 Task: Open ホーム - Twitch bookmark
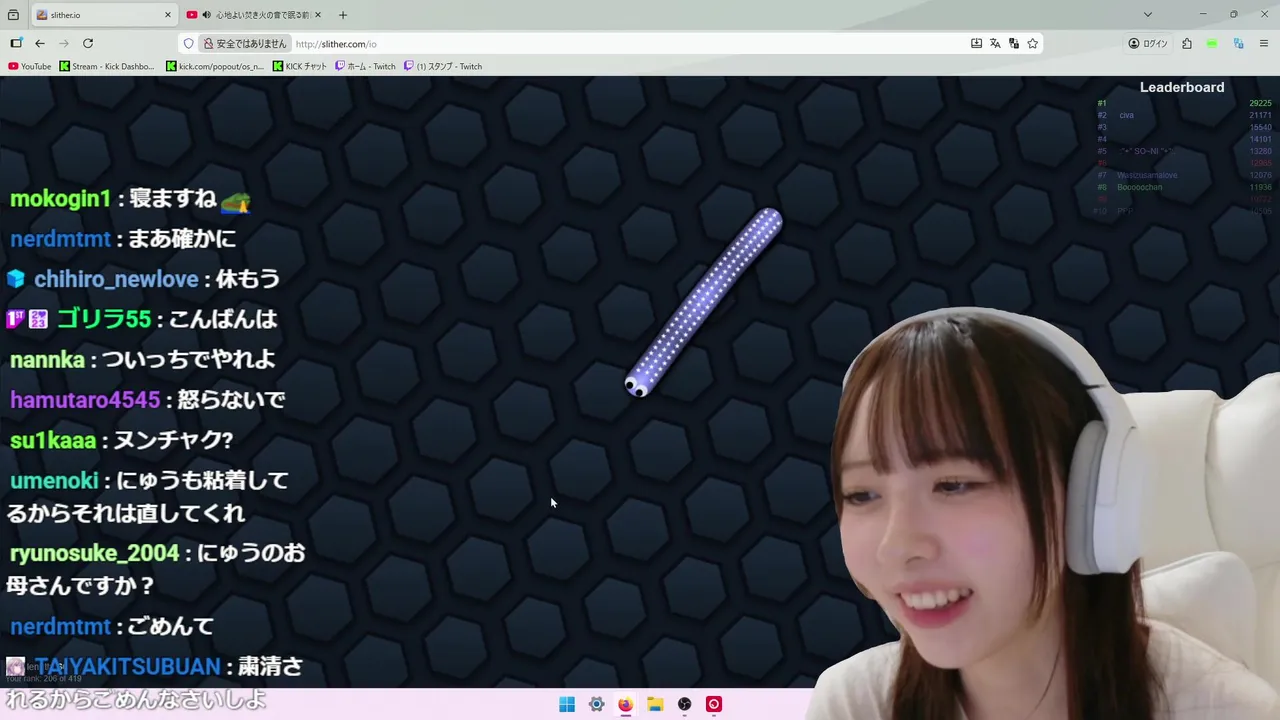[365, 66]
